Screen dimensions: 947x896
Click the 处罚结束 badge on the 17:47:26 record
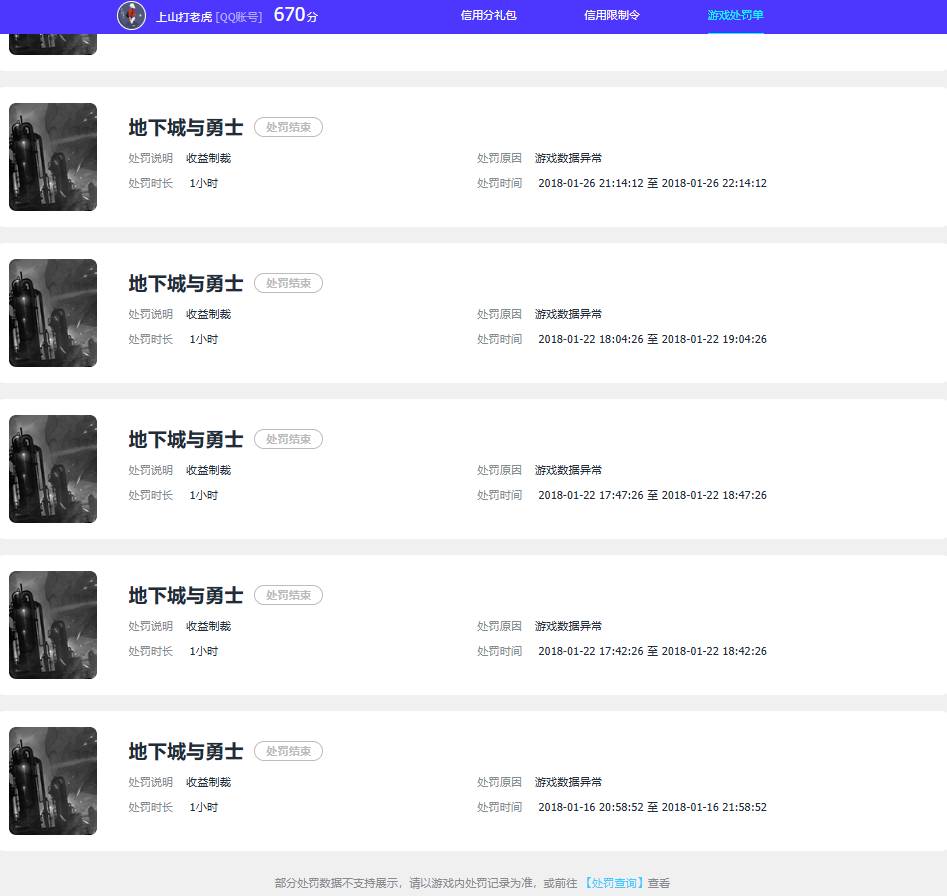288,440
